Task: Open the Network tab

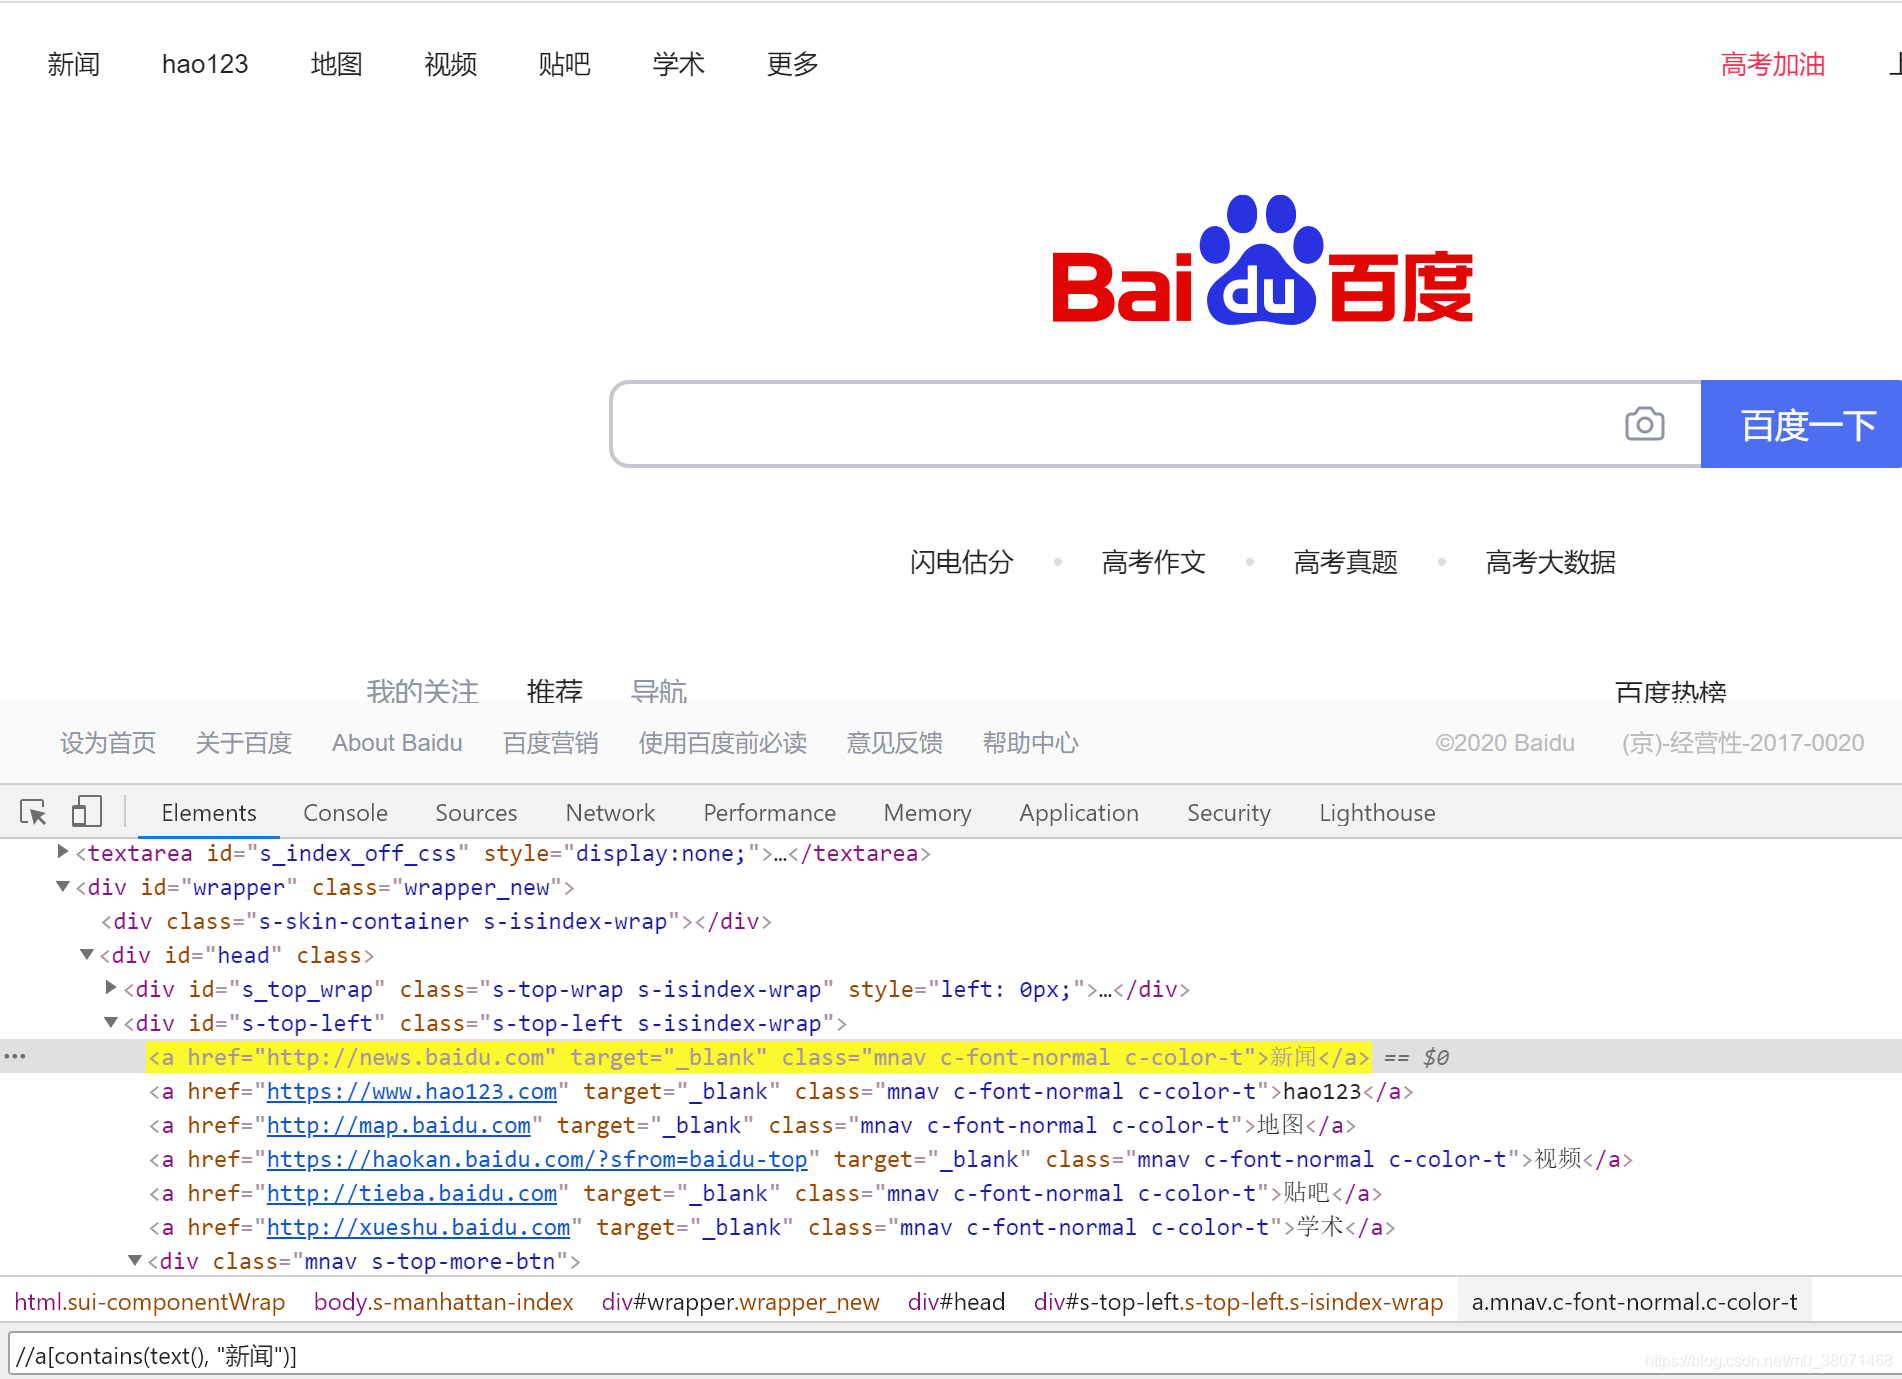Action: 610,812
